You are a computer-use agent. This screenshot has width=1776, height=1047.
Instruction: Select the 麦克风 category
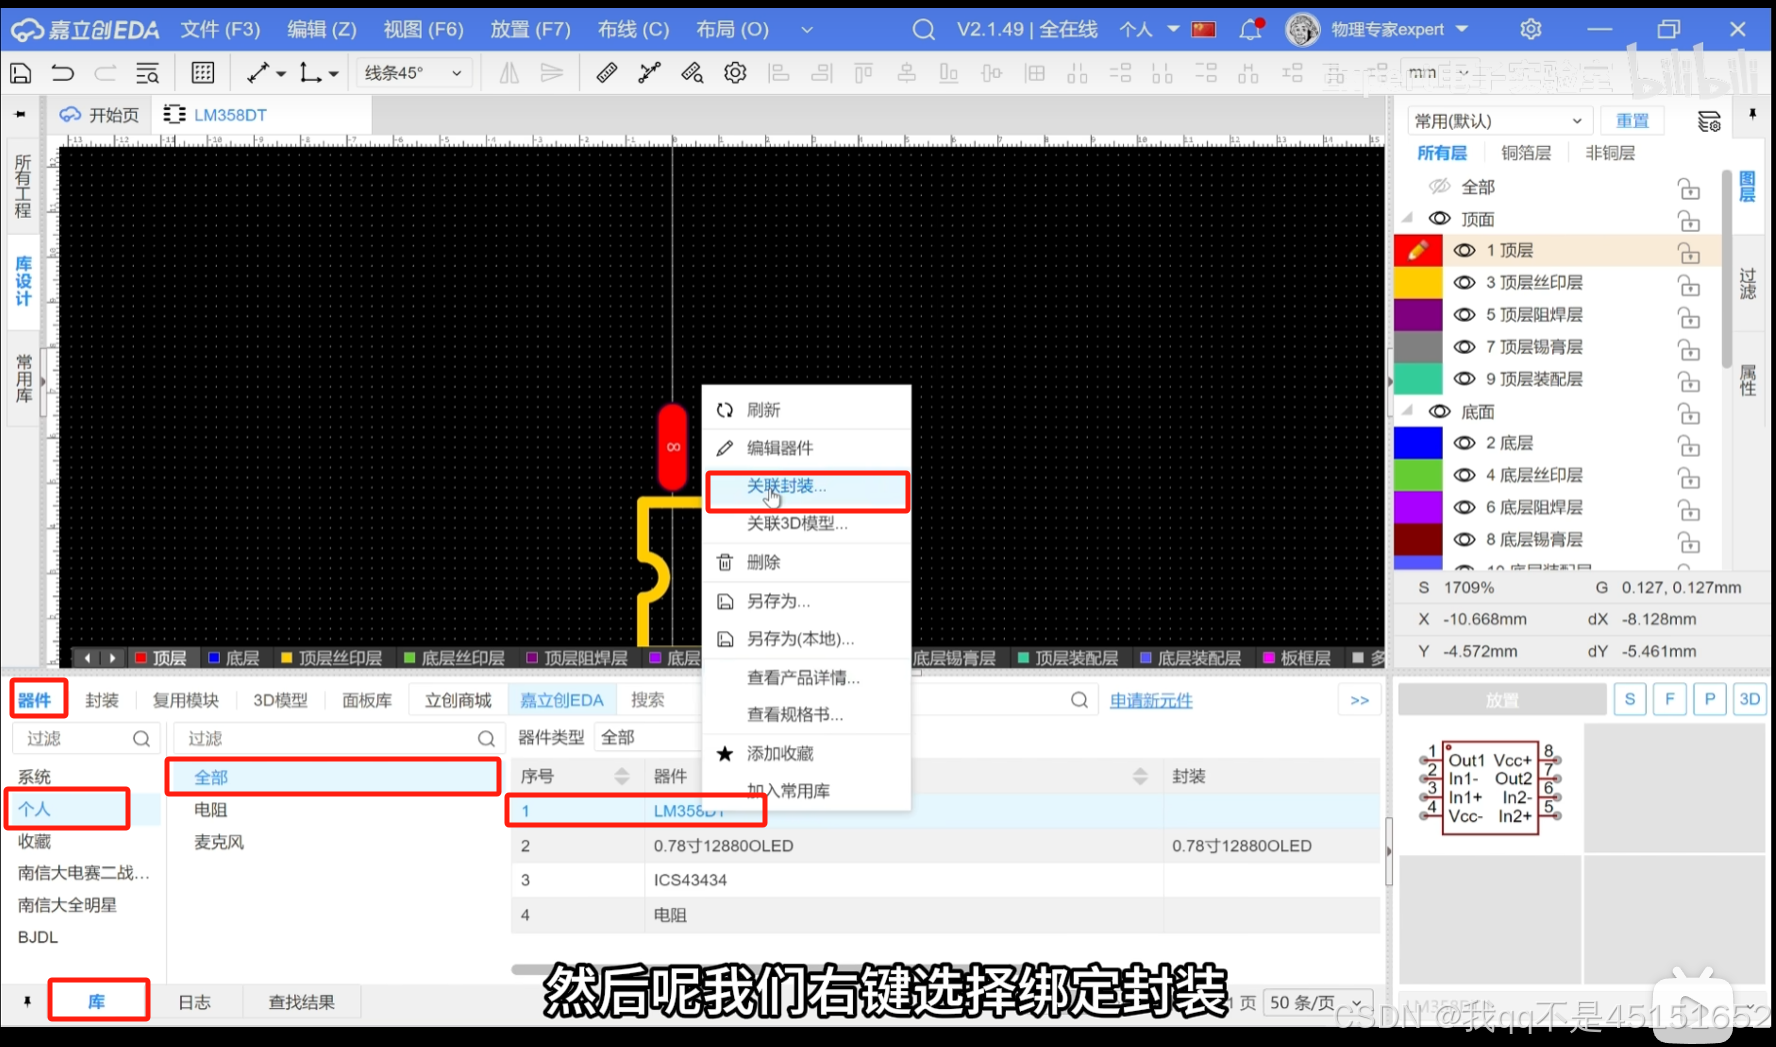coord(219,842)
